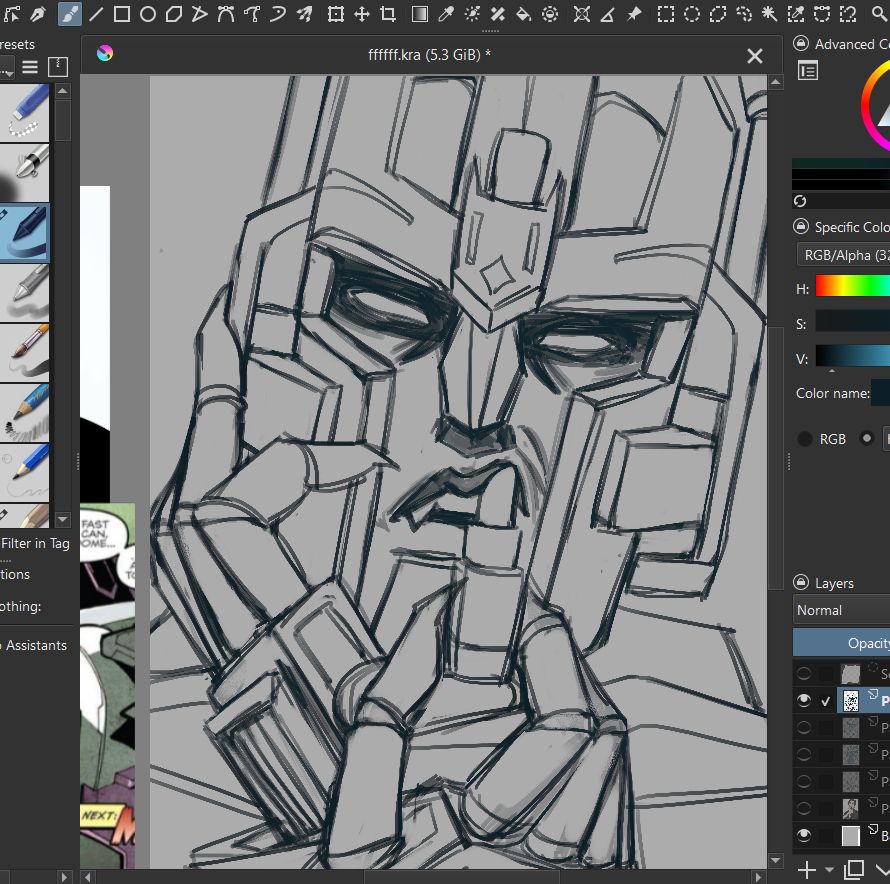Open the ffffff.kra document tab
Screen dimensions: 890x884
point(429,55)
